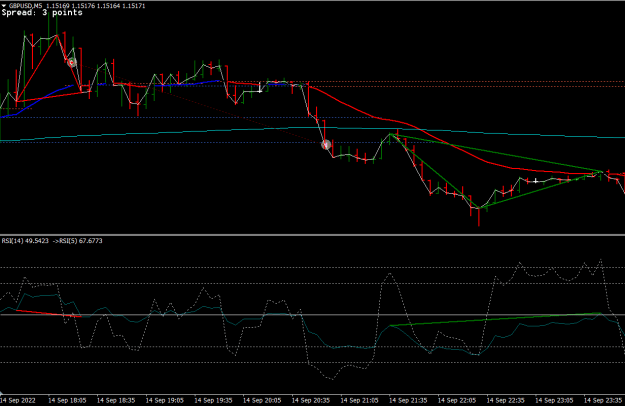Click the "14 Sep 23:05" time label
The height and width of the screenshot is (406, 625).
point(554,400)
